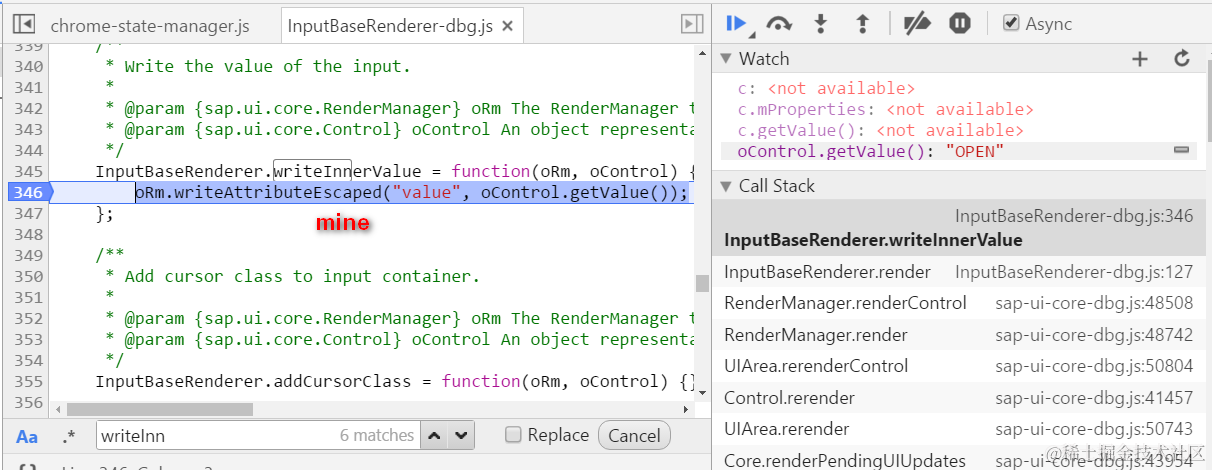Click the vertical code scrollbar thumb
Image resolution: width=1212 pixels, height=470 pixels.
pyautogui.click(x=702, y=283)
